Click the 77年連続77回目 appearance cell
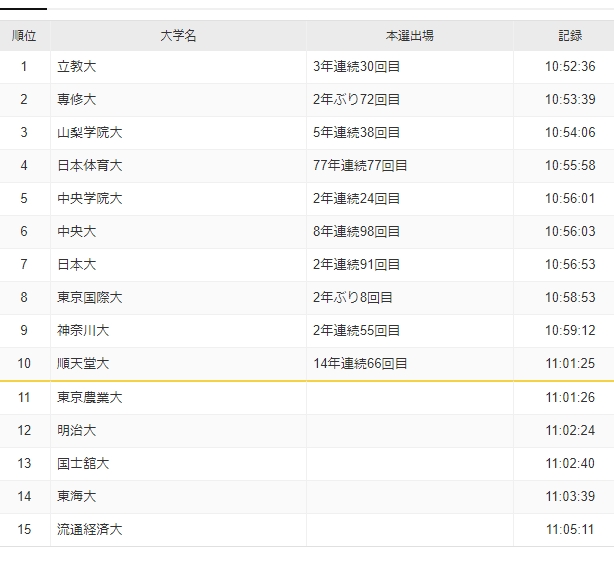The height and width of the screenshot is (567, 614). click(360, 165)
